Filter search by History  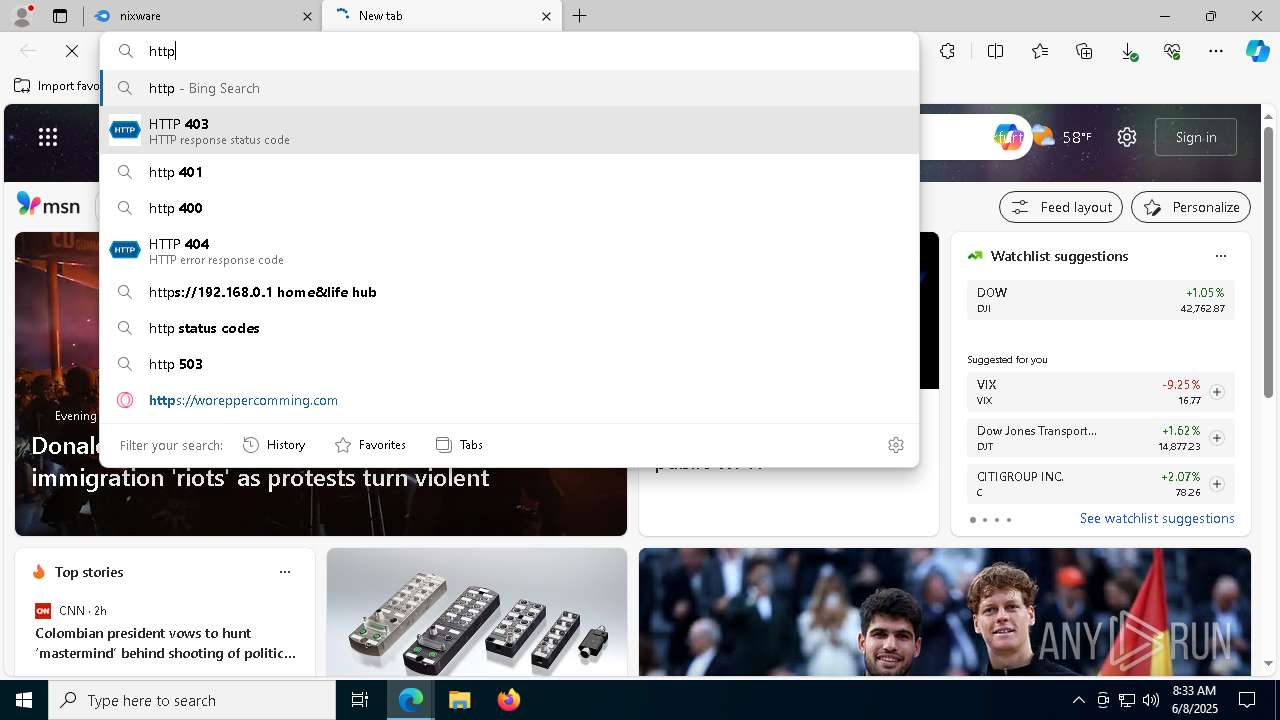click(274, 445)
